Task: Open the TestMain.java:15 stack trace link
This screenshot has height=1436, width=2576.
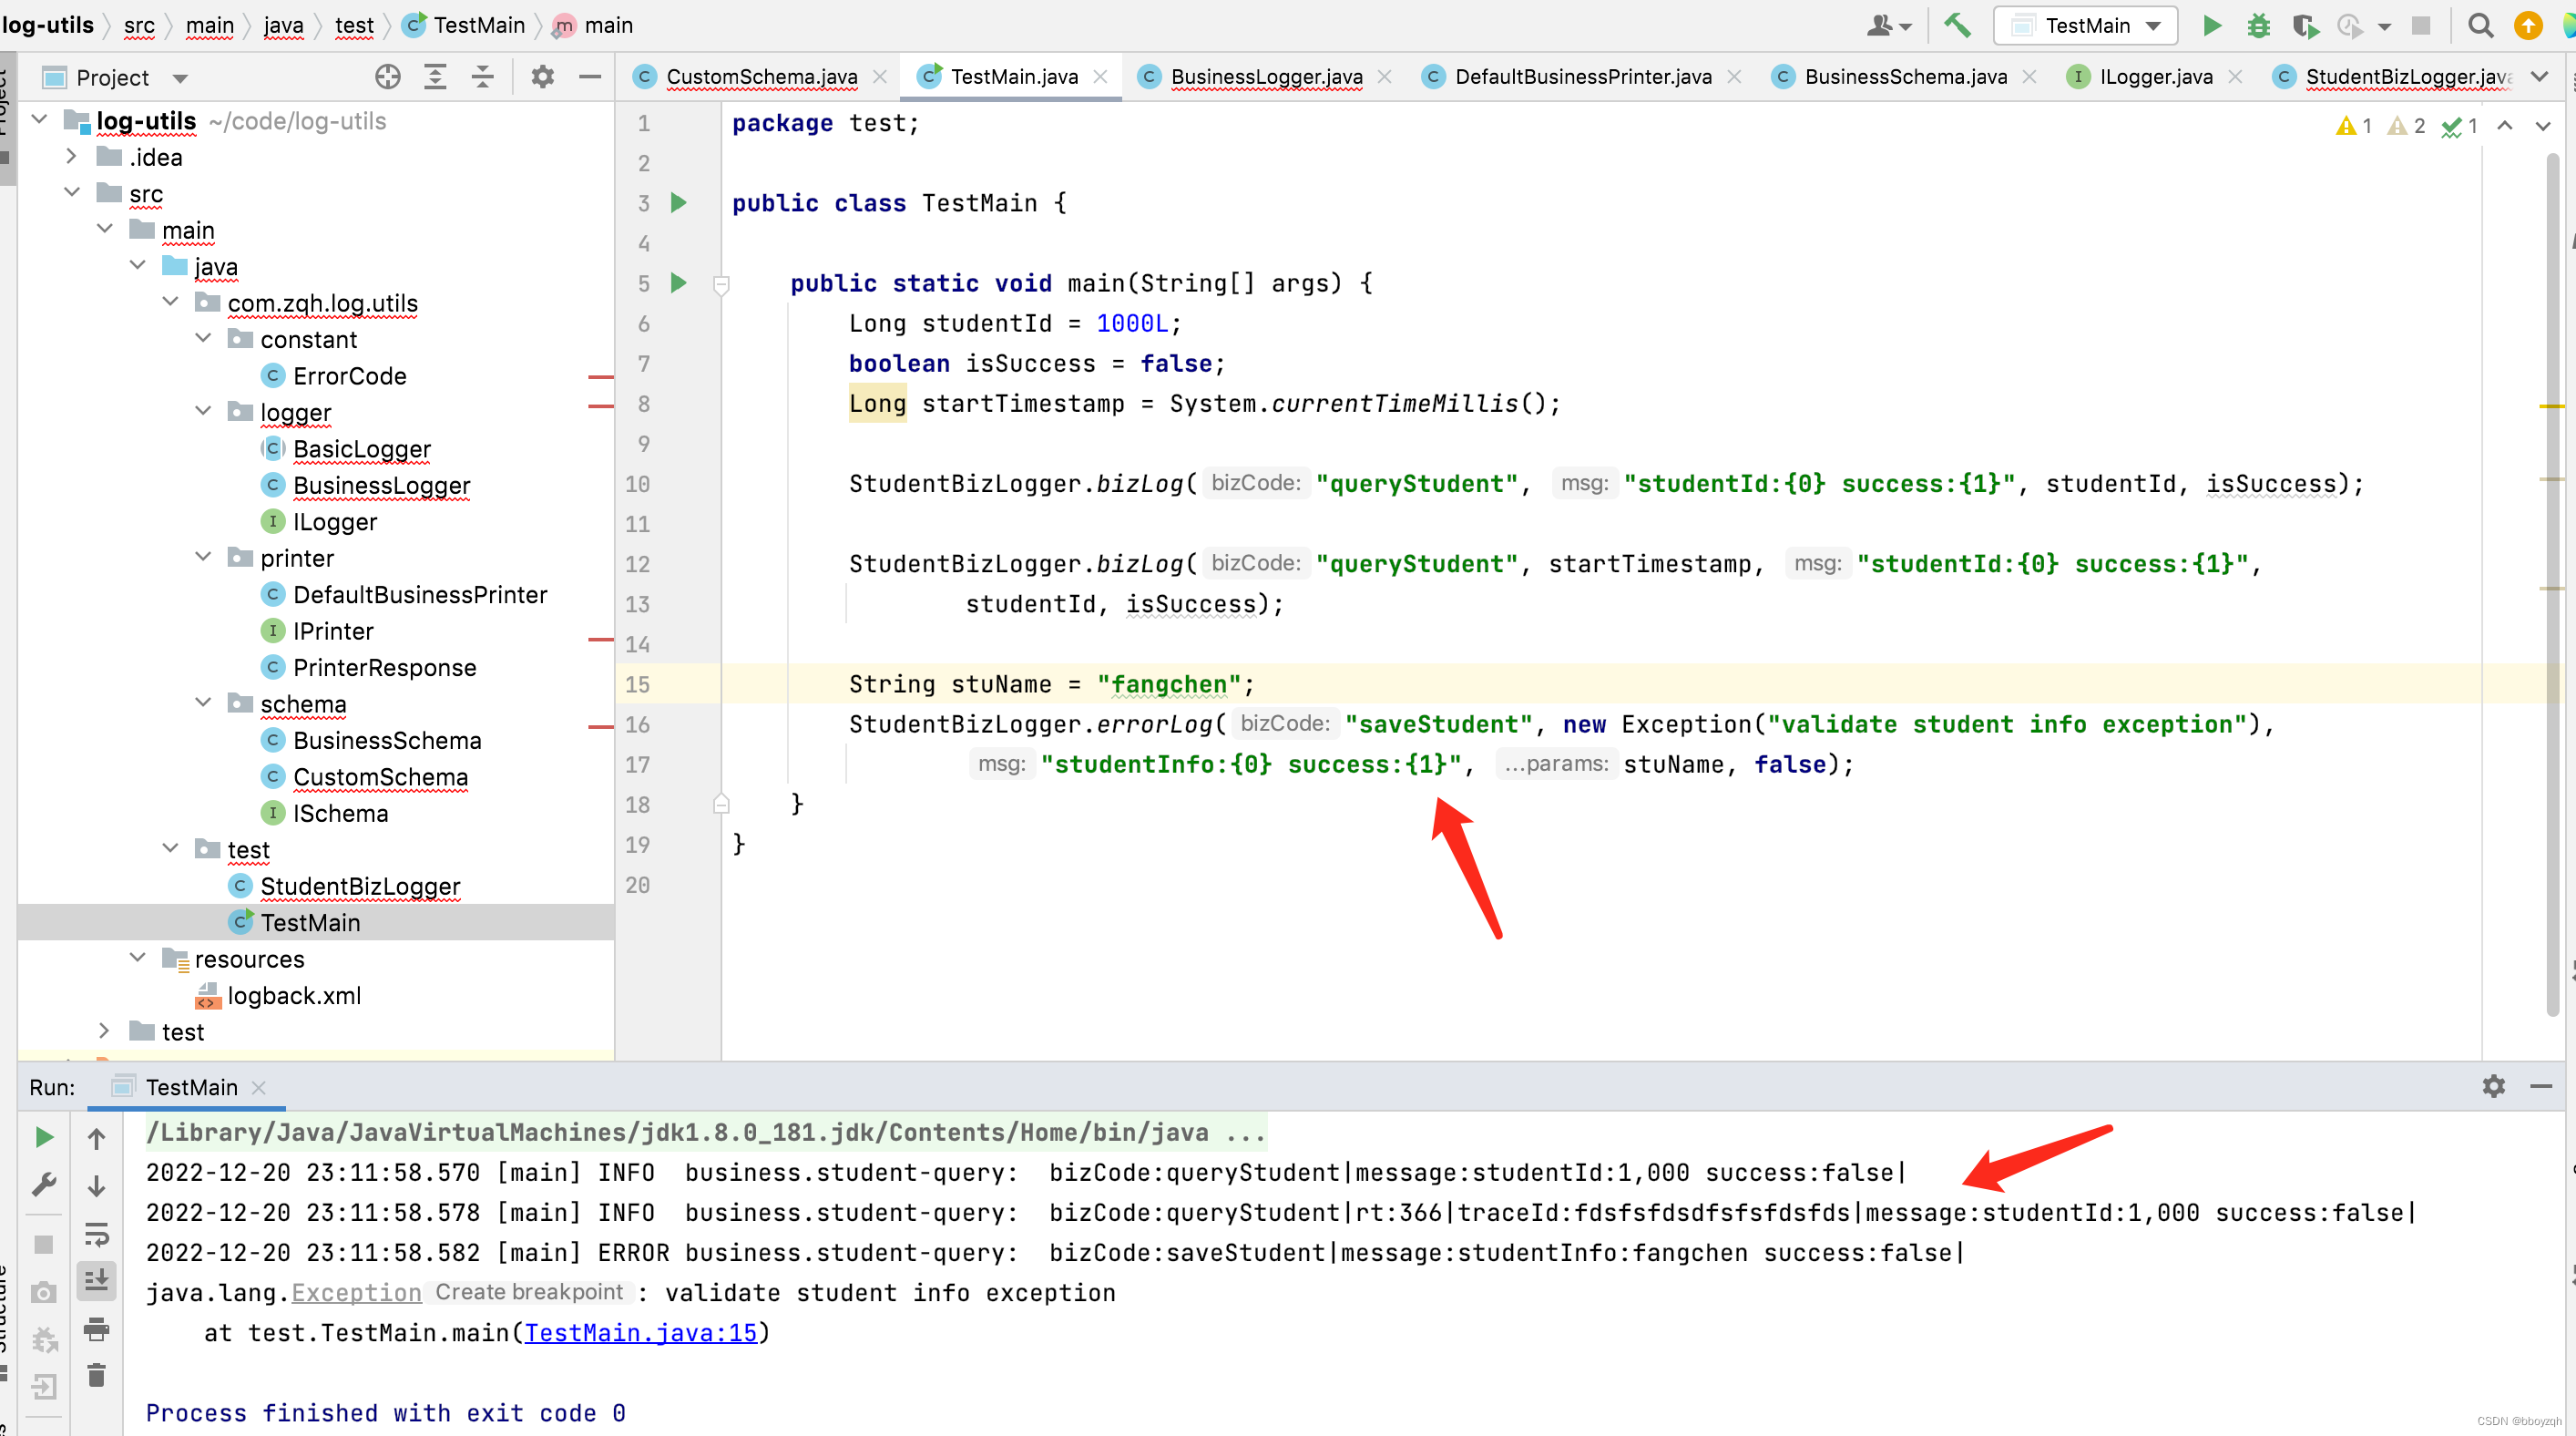Action: pos(640,1333)
